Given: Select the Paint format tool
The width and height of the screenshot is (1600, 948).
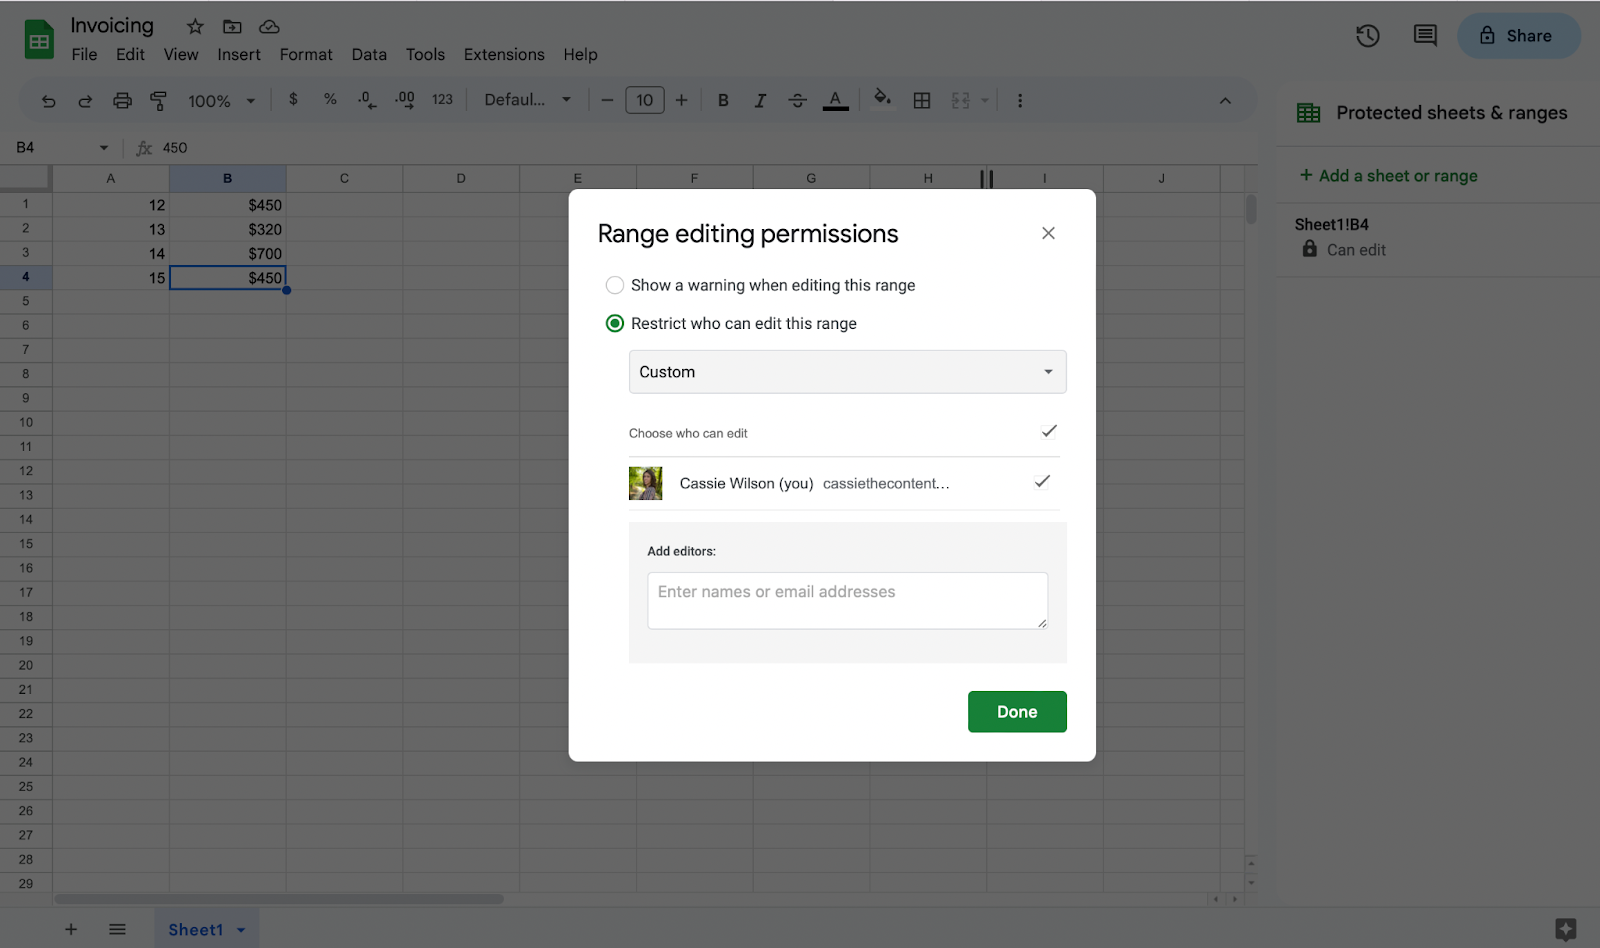Looking at the screenshot, I should pyautogui.click(x=158, y=100).
